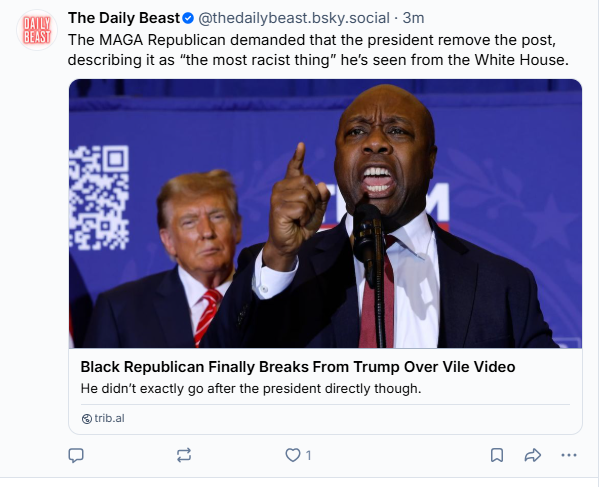The height and width of the screenshot is (487, 605).
Task: Open the article preview photo
Action: (325, 214)
